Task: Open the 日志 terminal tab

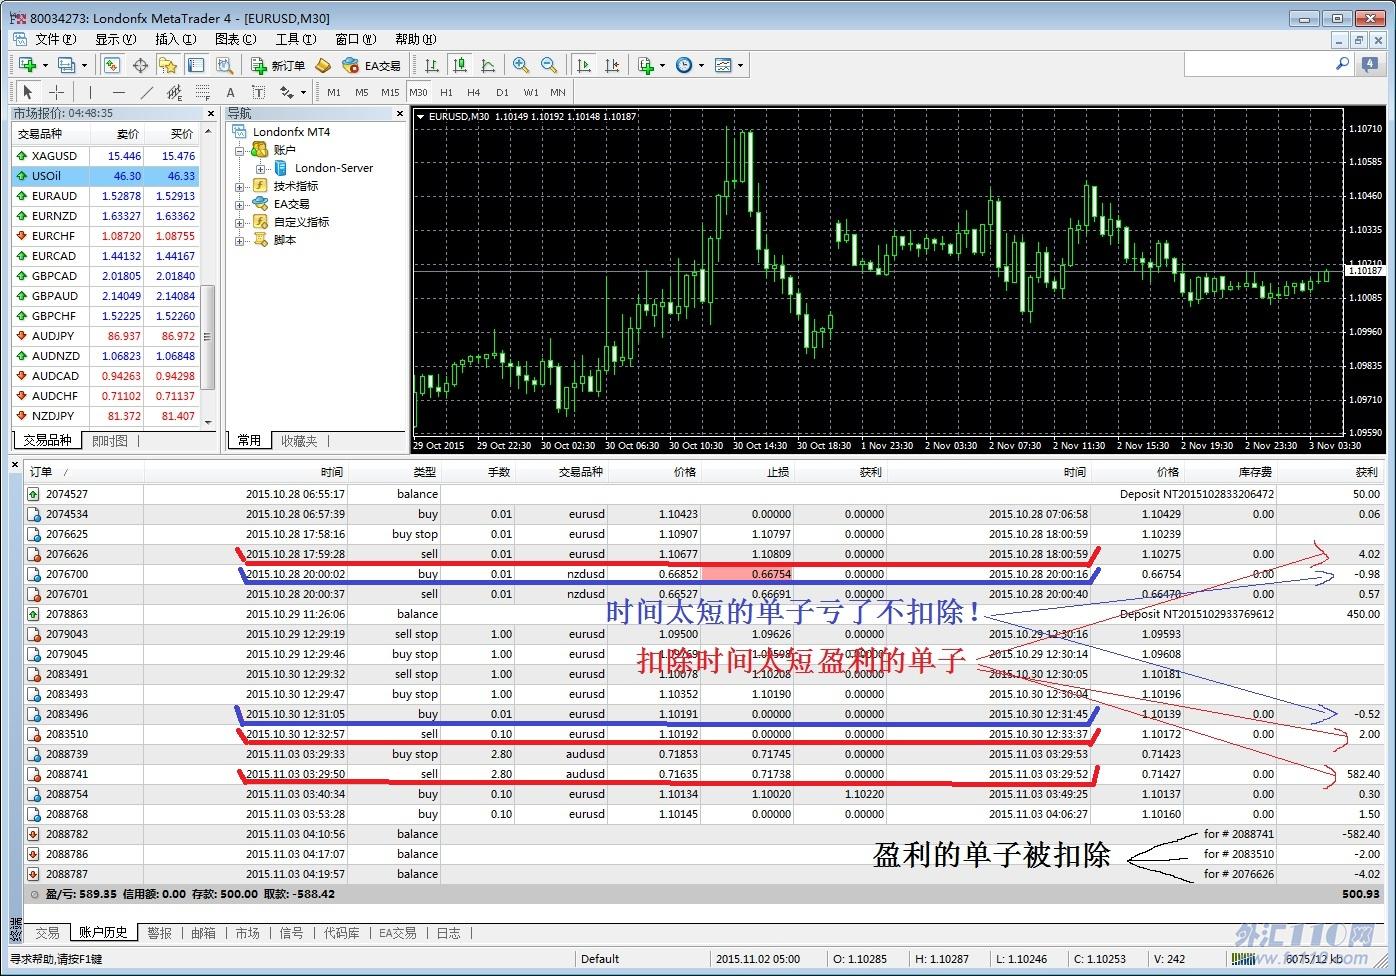Action: [449, 932]
